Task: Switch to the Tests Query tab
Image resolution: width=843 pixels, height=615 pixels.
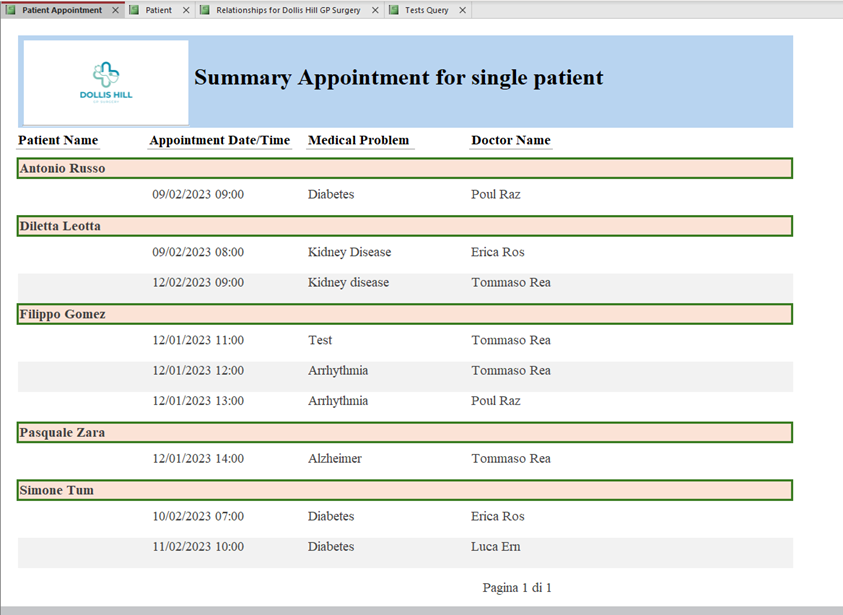Action: [426, 10]
